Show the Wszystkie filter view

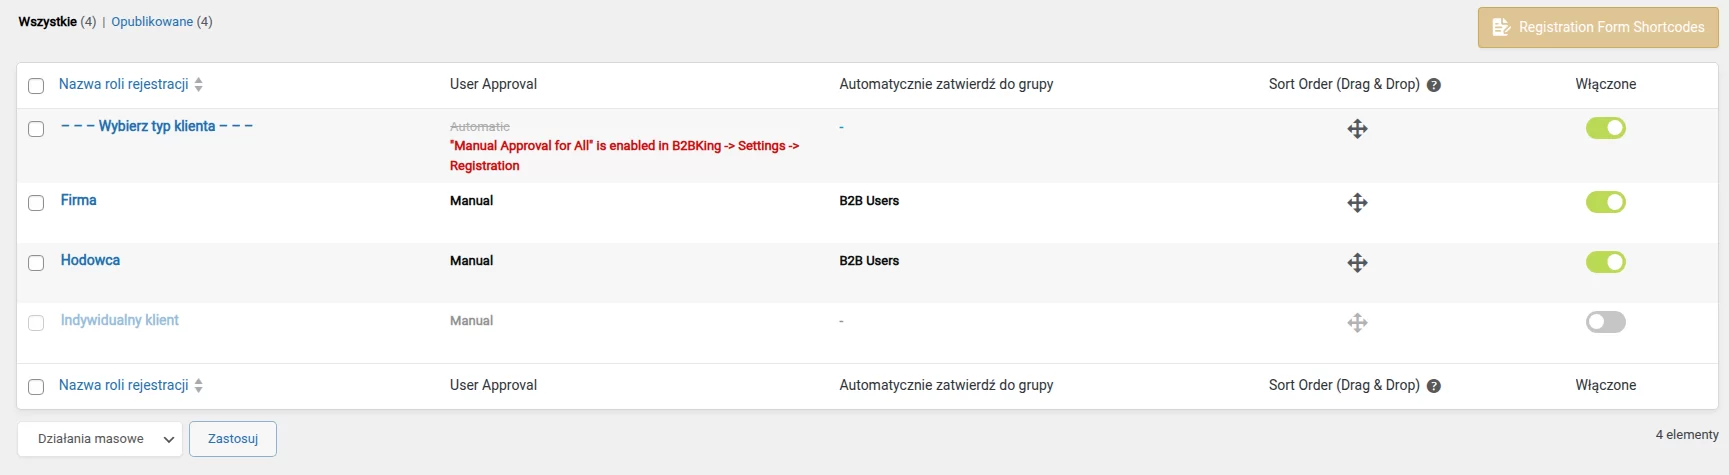pyautogui.click(x=47, y=22)
